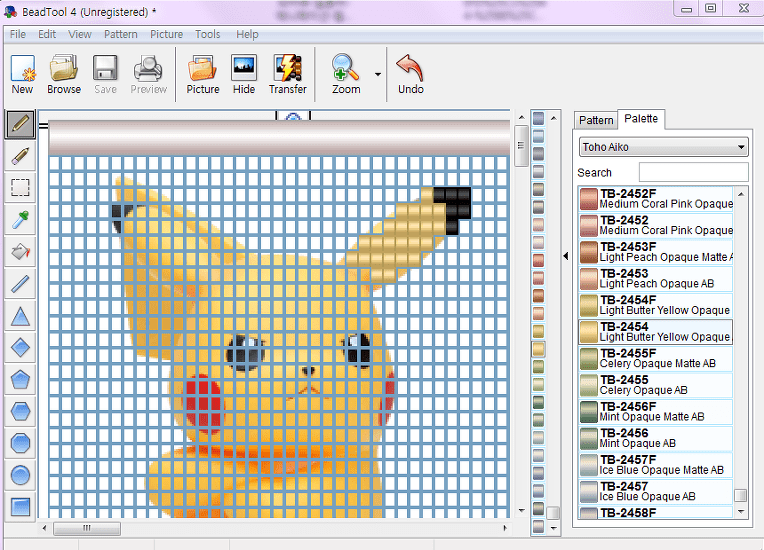Select the Eraser tool
This screenshot has height=550, width=764.
pyautogui.click(x=20, y=156)
